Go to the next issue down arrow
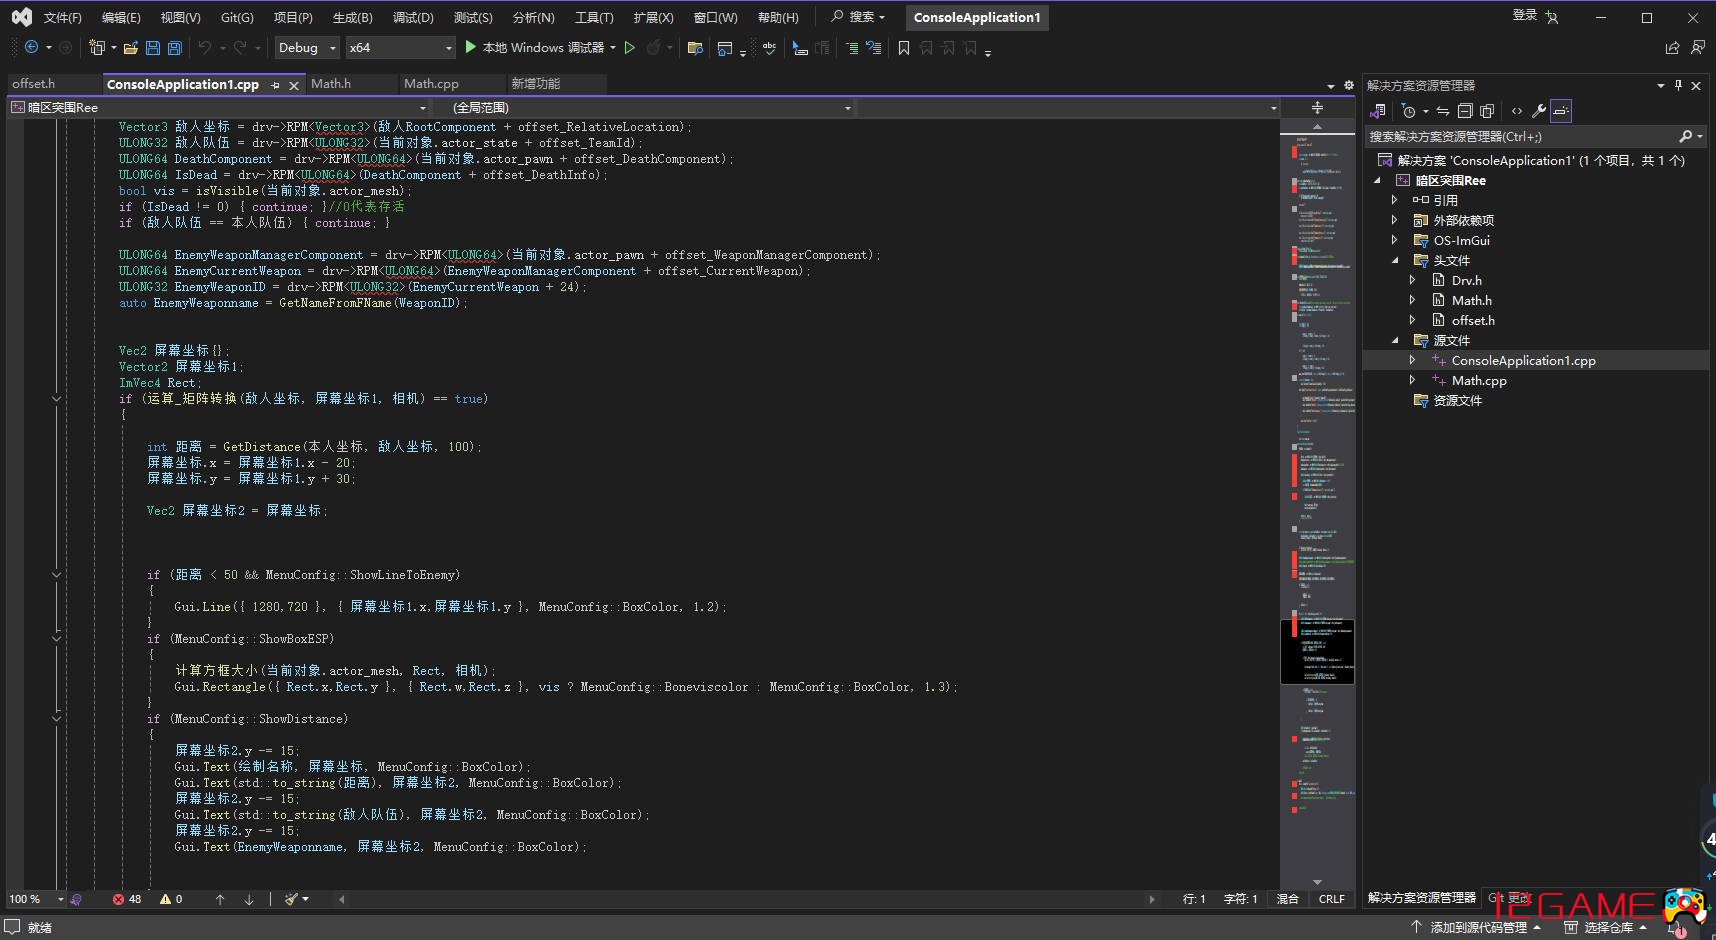The height and width of the screenshot is (940, 1716). click(249, 899)
